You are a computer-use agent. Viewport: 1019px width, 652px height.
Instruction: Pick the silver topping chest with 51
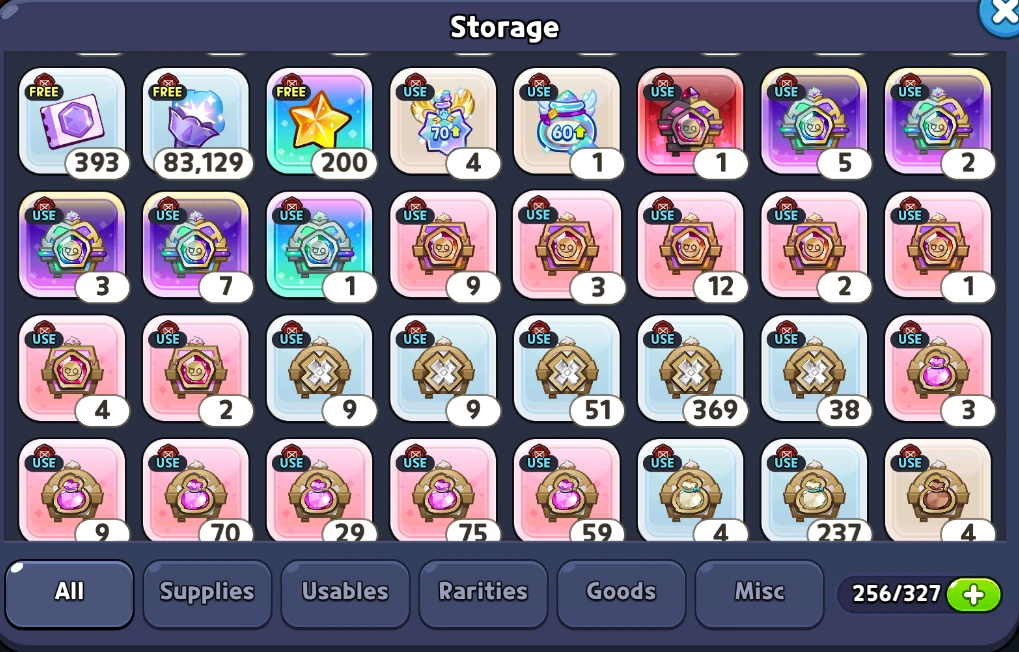click(567, 369)
